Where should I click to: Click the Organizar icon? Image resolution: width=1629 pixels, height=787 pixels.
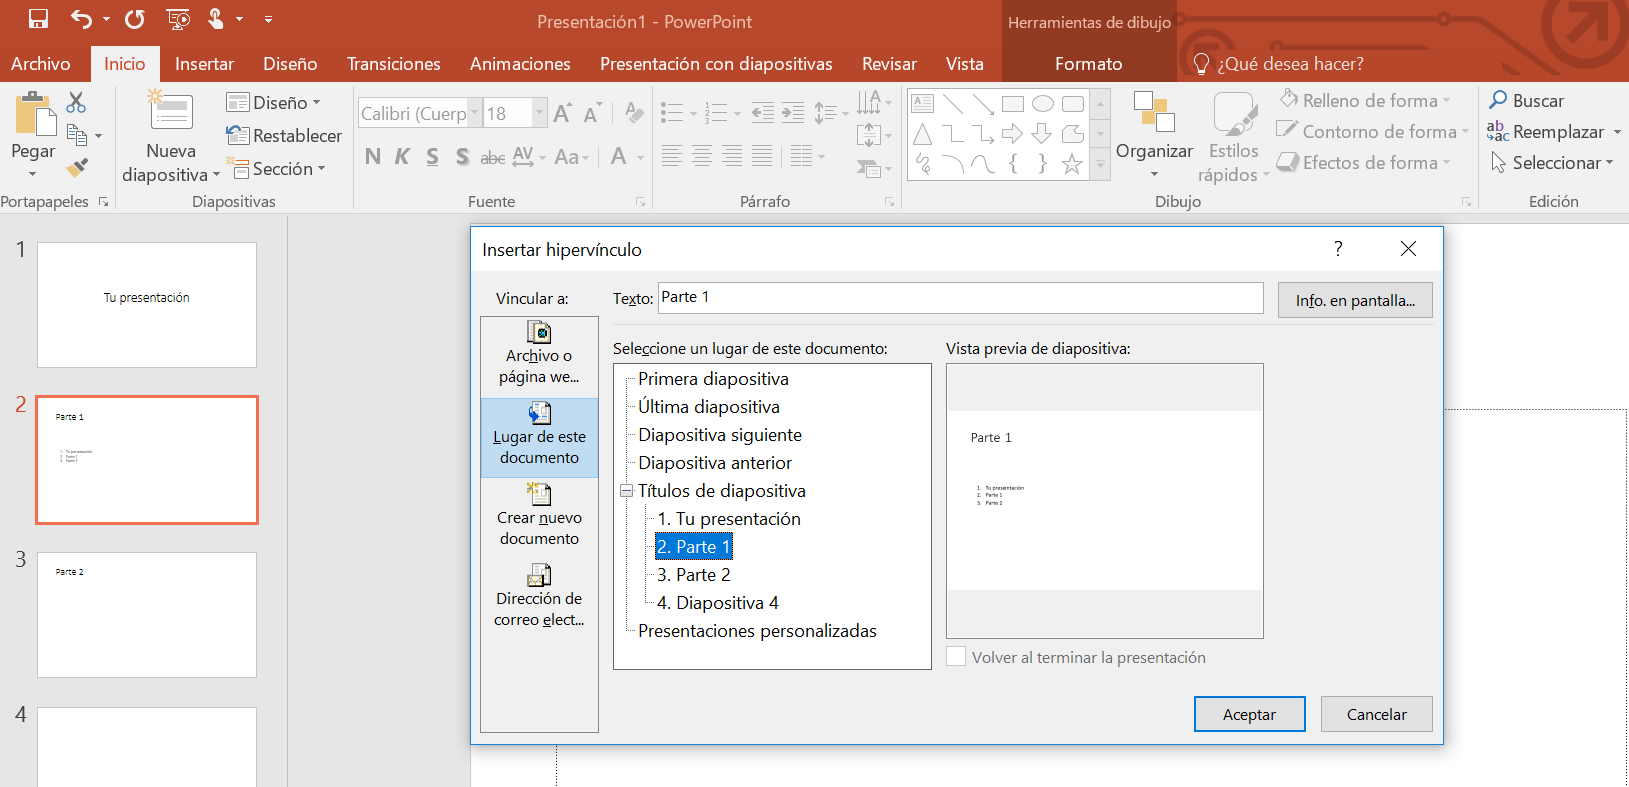pyautogui.click(x=1154, y=112)
